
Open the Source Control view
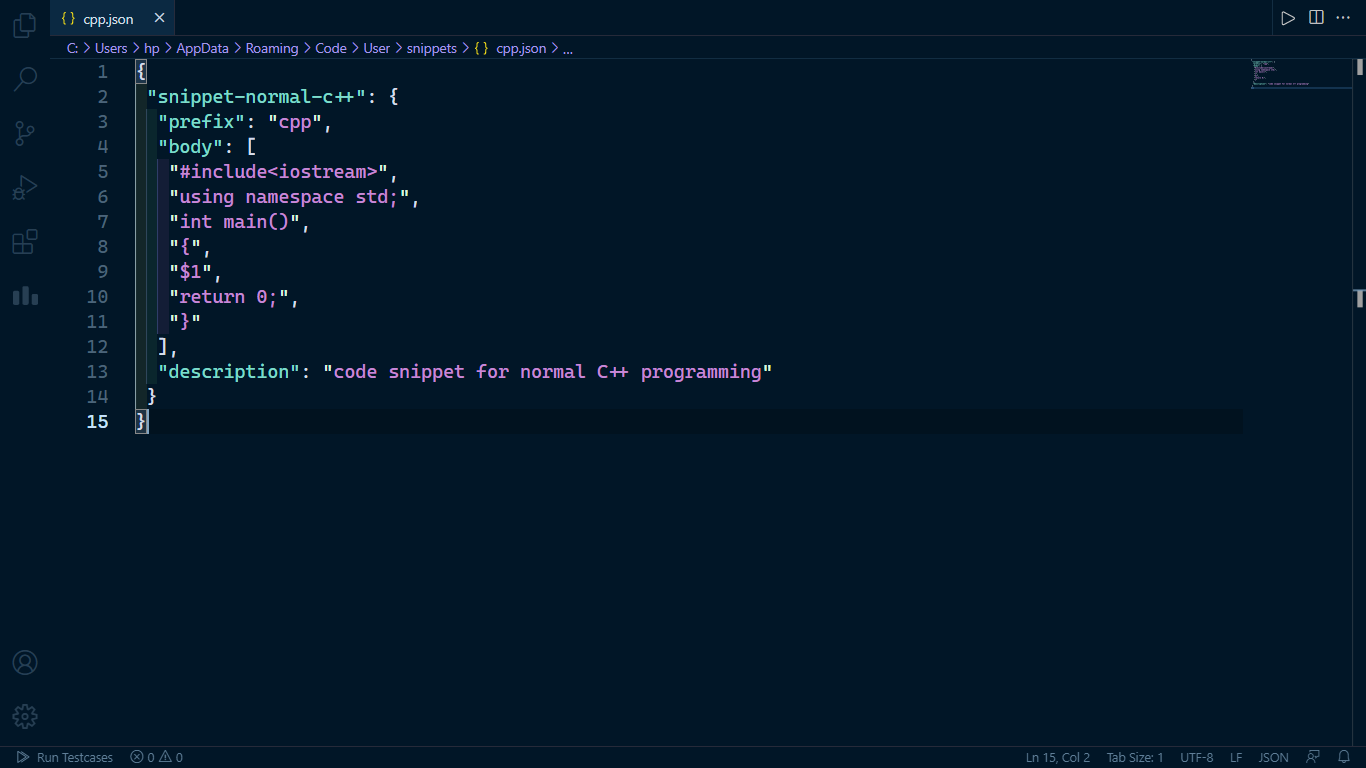click(25, 133)
